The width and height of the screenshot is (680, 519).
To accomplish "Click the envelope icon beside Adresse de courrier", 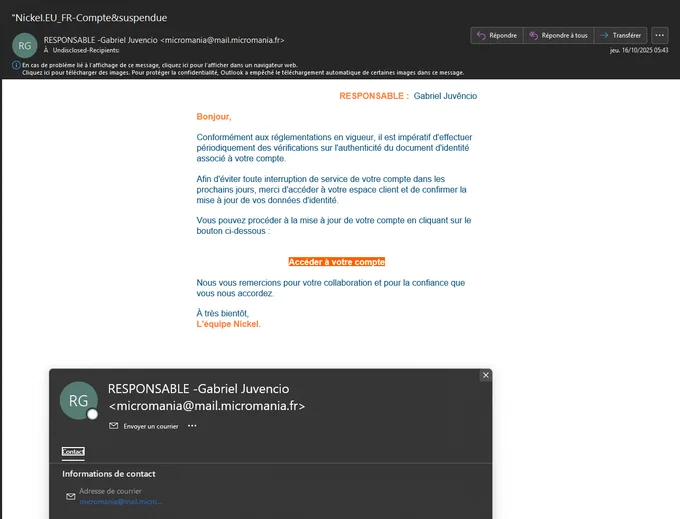I will point(71,496).
